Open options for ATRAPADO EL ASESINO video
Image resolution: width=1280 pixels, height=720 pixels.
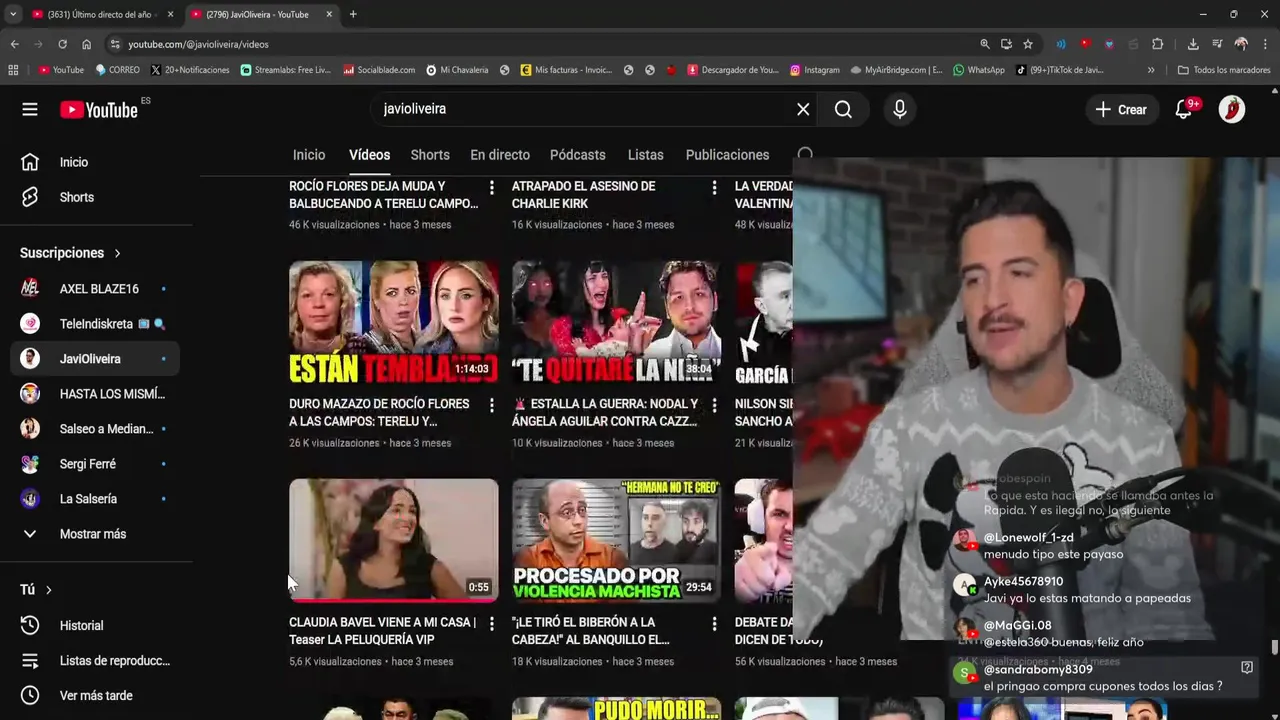pyautogui.click(x=714, y=187)
